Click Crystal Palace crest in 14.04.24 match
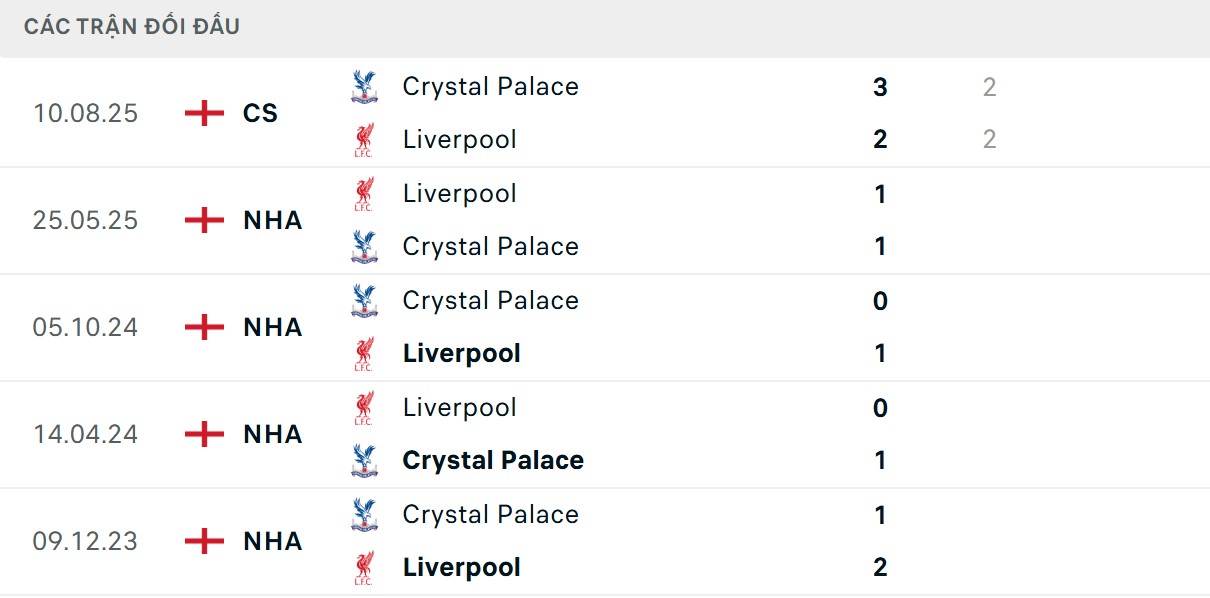 point(364,461)
